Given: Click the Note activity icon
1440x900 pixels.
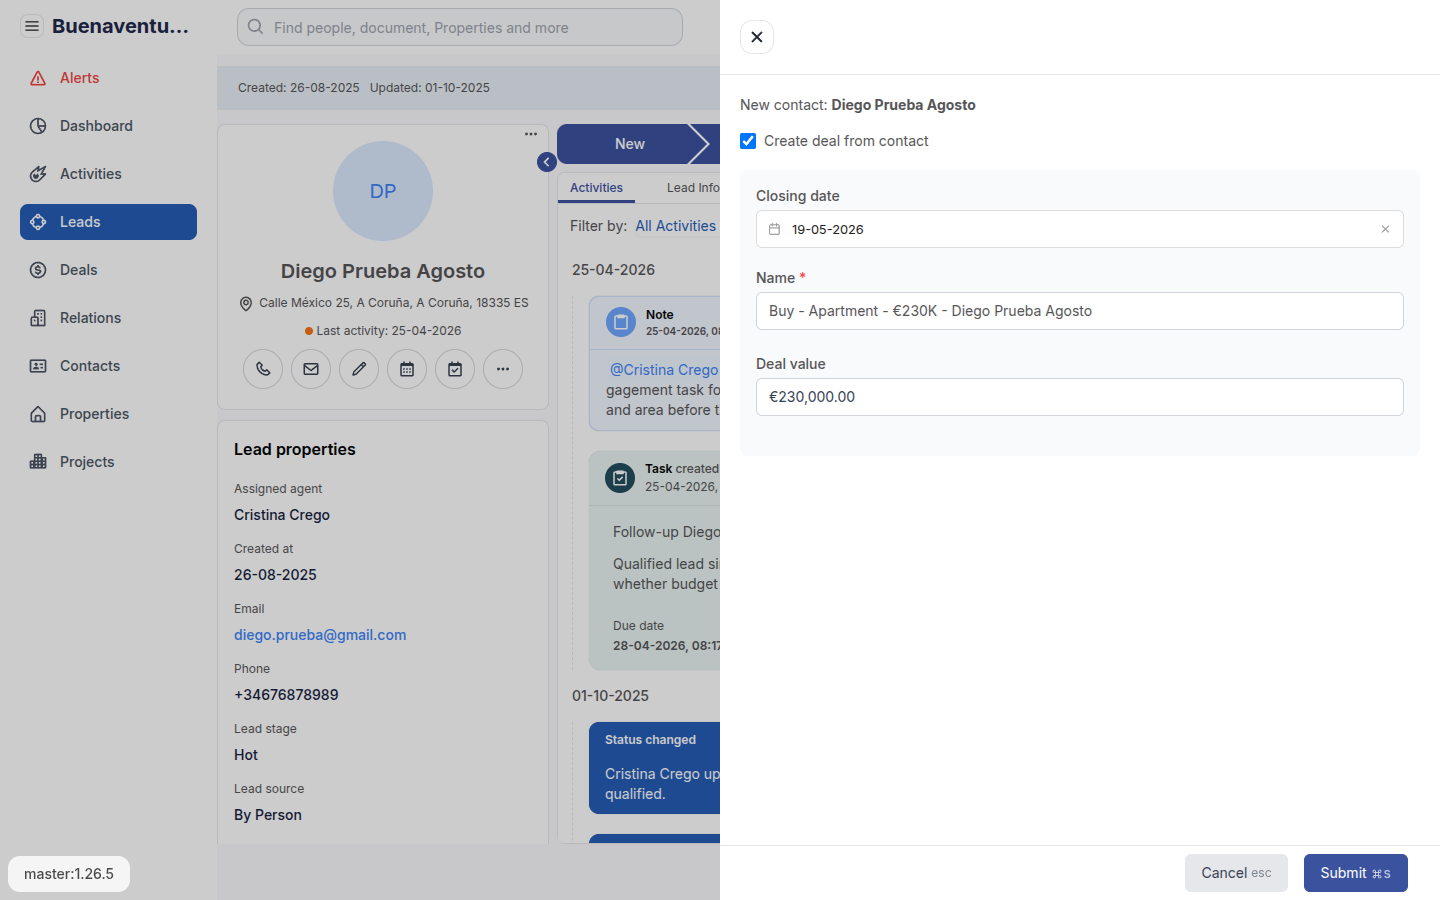Looking at the screenshot, I should click(x=621, y=322).
